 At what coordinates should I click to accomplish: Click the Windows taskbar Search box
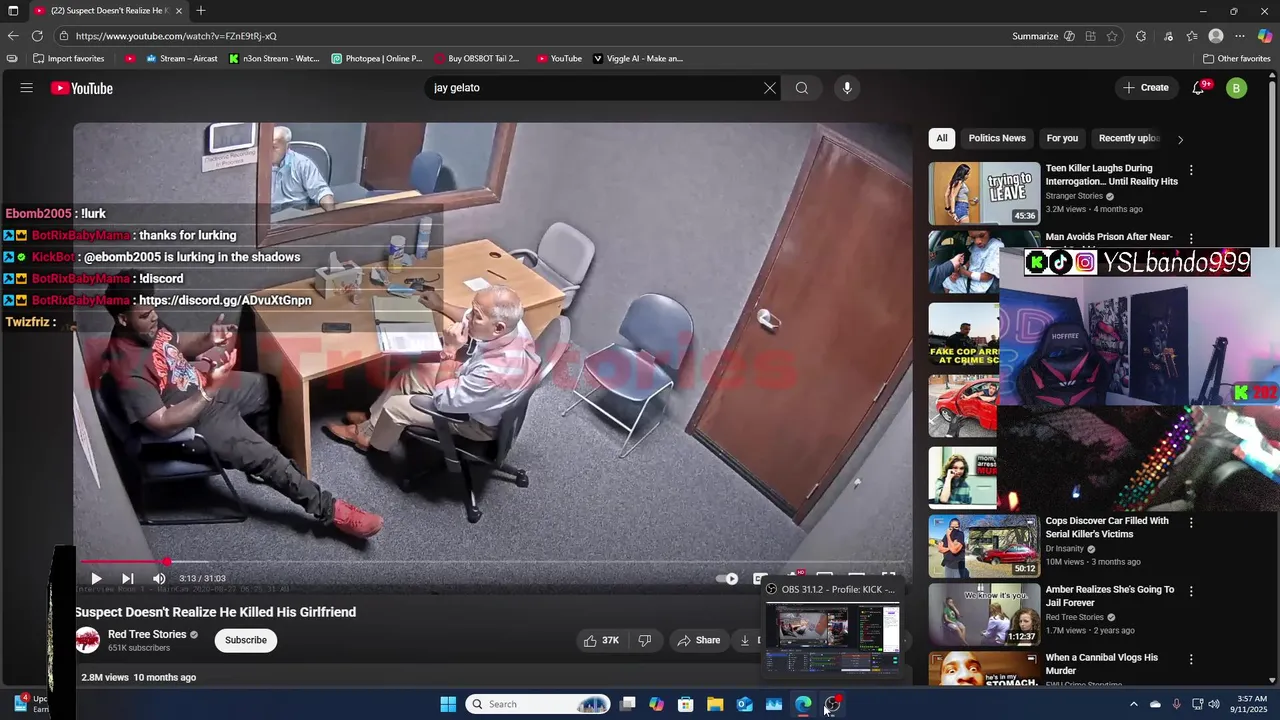click(x=538, y=704)
